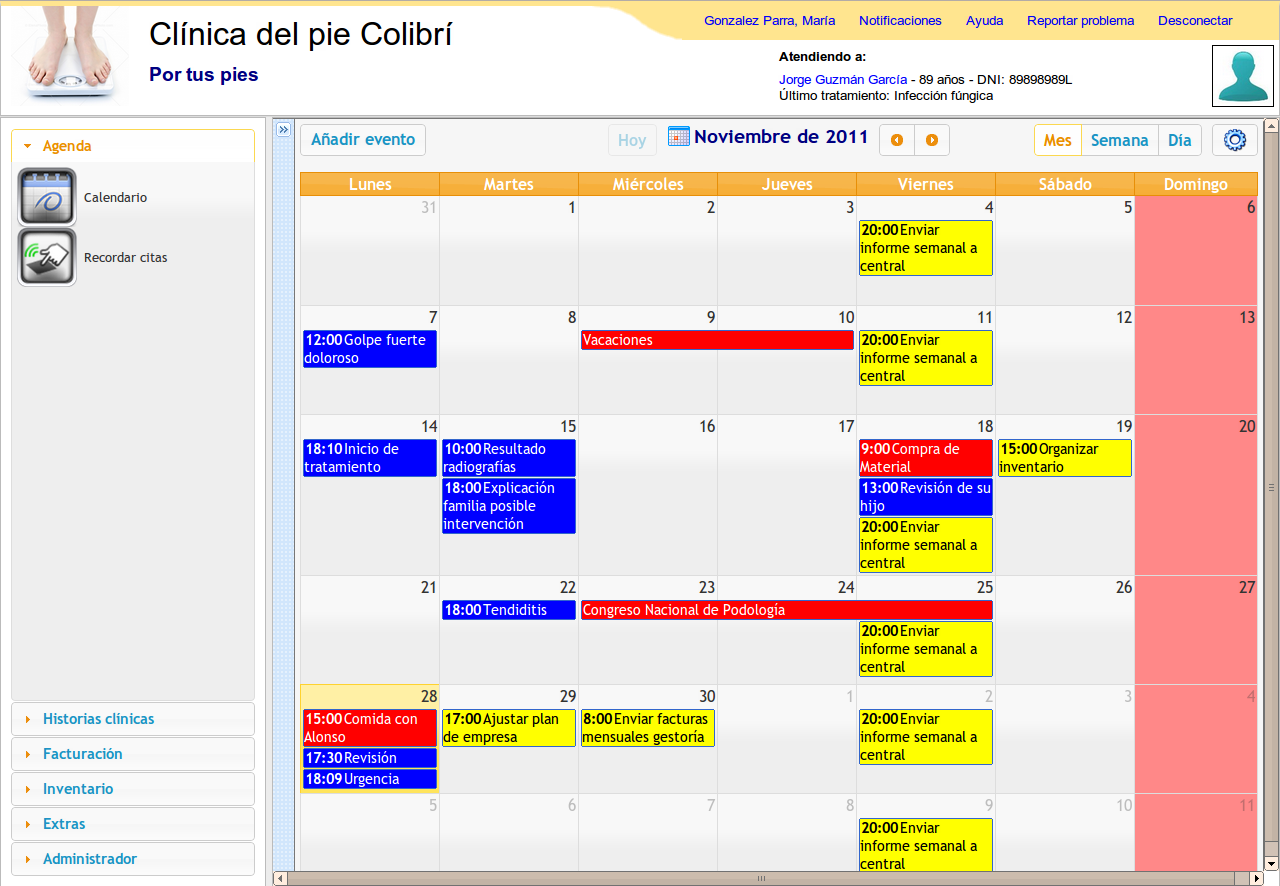The image size is (1280, 886).
Task: Open Notificaciones in the top bar
Action: coord(900,20)
